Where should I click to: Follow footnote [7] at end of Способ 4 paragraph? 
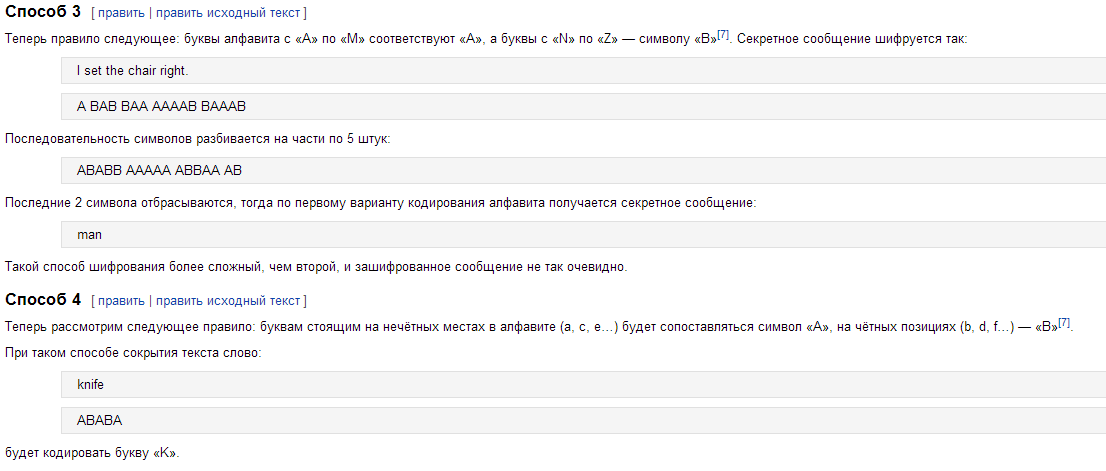point(1064,323)
